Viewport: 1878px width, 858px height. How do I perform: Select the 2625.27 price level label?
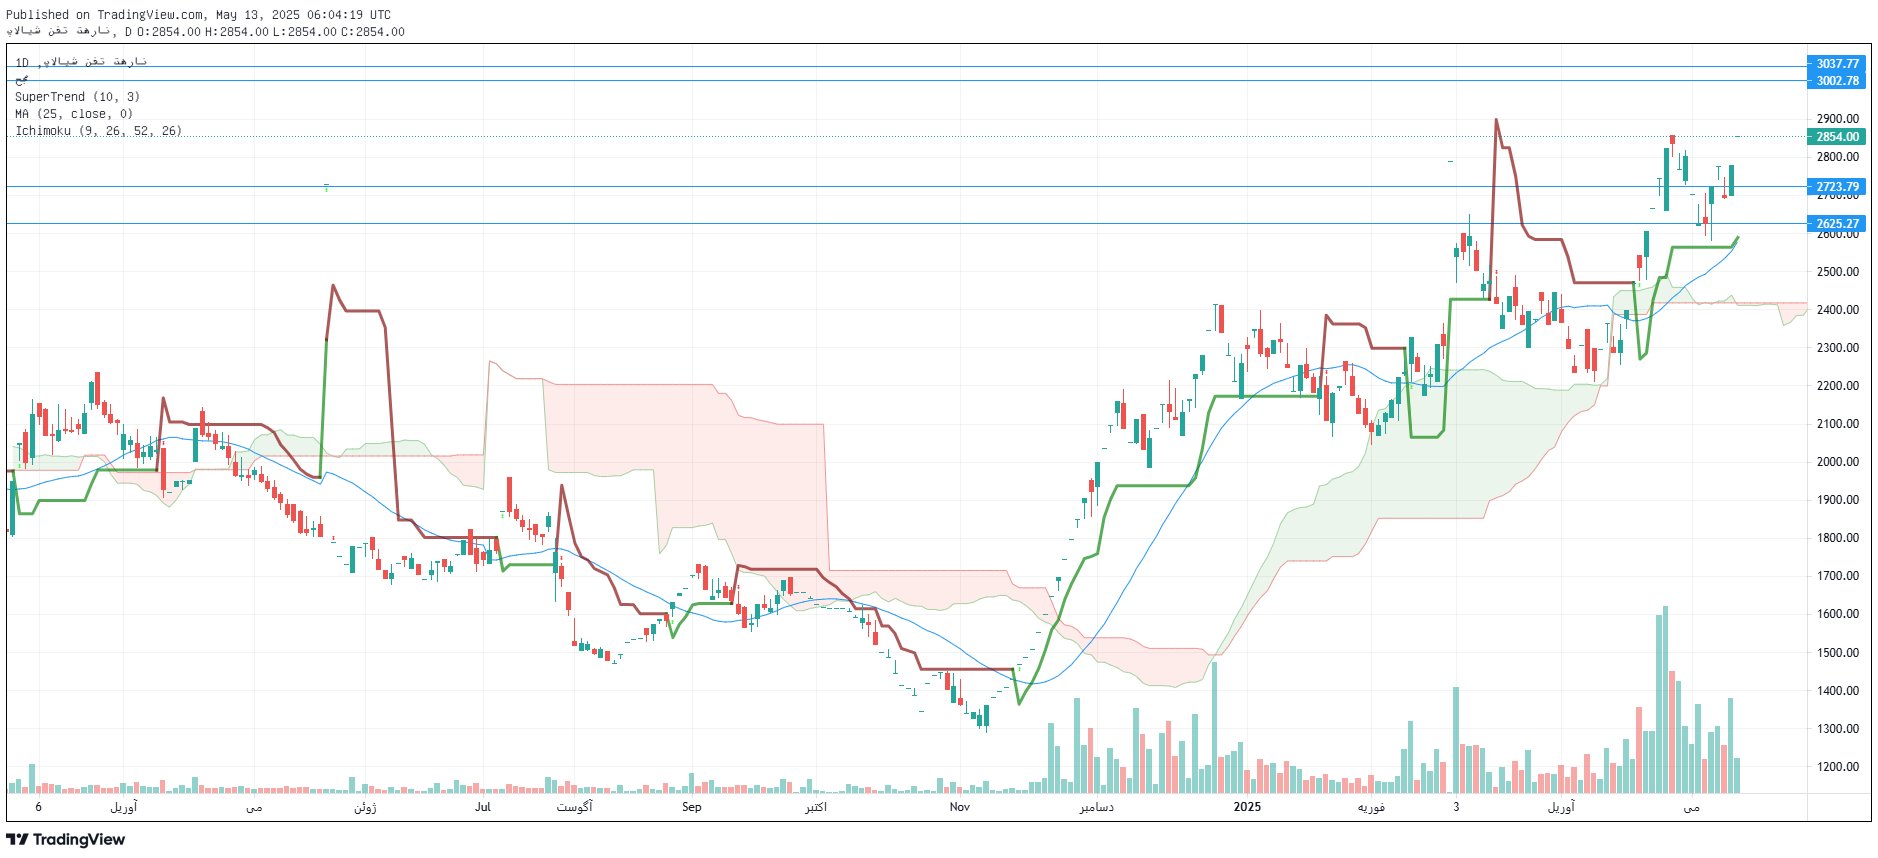pos(1837,224)
